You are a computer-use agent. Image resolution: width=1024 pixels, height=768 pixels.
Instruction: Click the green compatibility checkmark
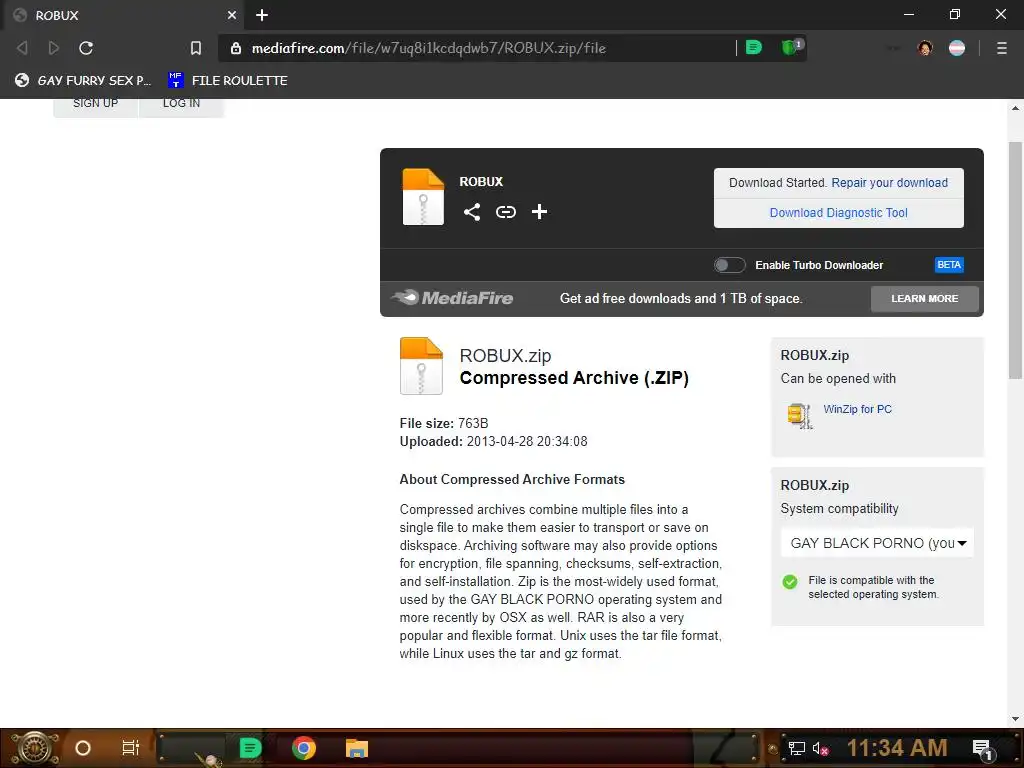point(790,581)
